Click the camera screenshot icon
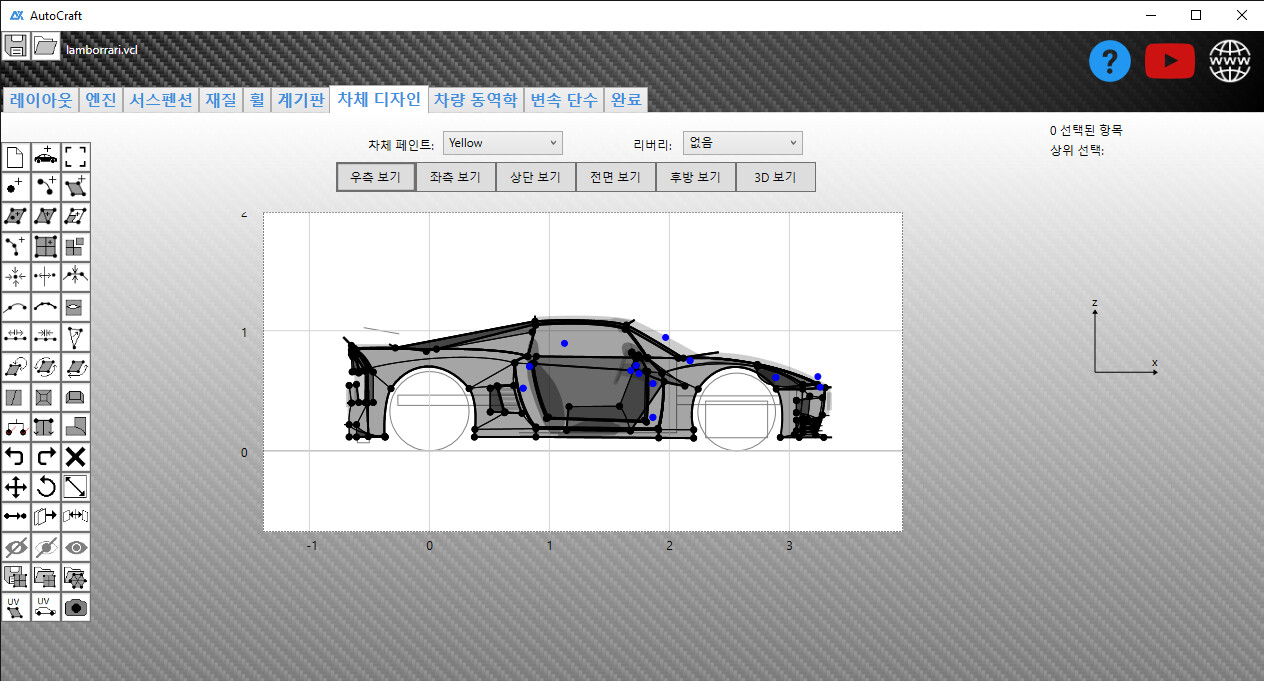Viewport: 1264px width, 681px height. [76, 607]
